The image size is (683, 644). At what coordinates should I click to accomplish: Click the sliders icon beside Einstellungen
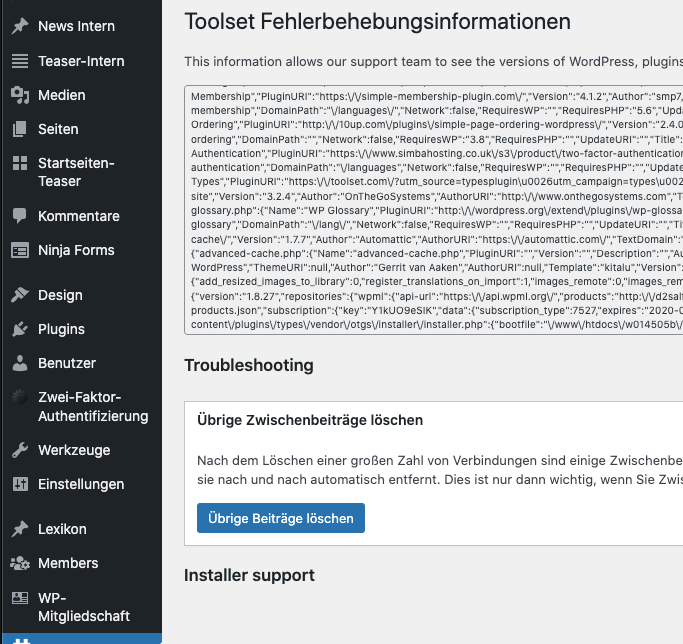[x=20, y=484]
